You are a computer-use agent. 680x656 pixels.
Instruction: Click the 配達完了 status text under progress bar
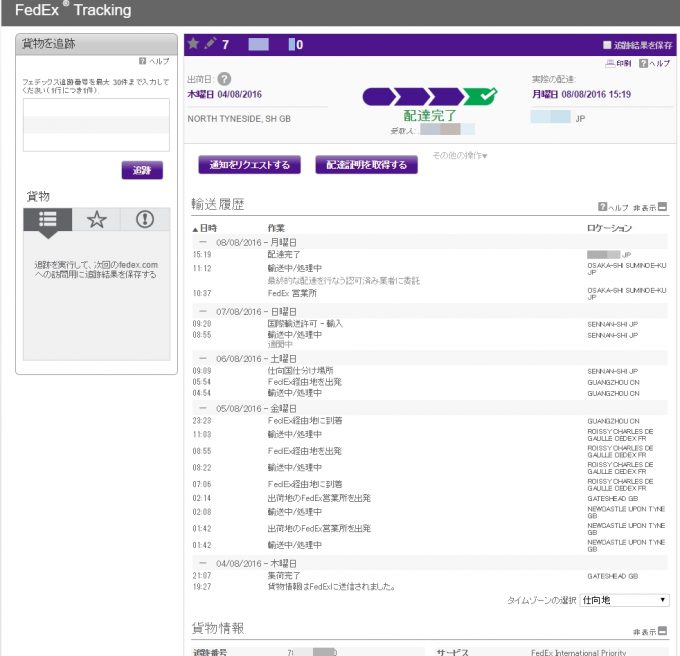[x=430, y=116]
